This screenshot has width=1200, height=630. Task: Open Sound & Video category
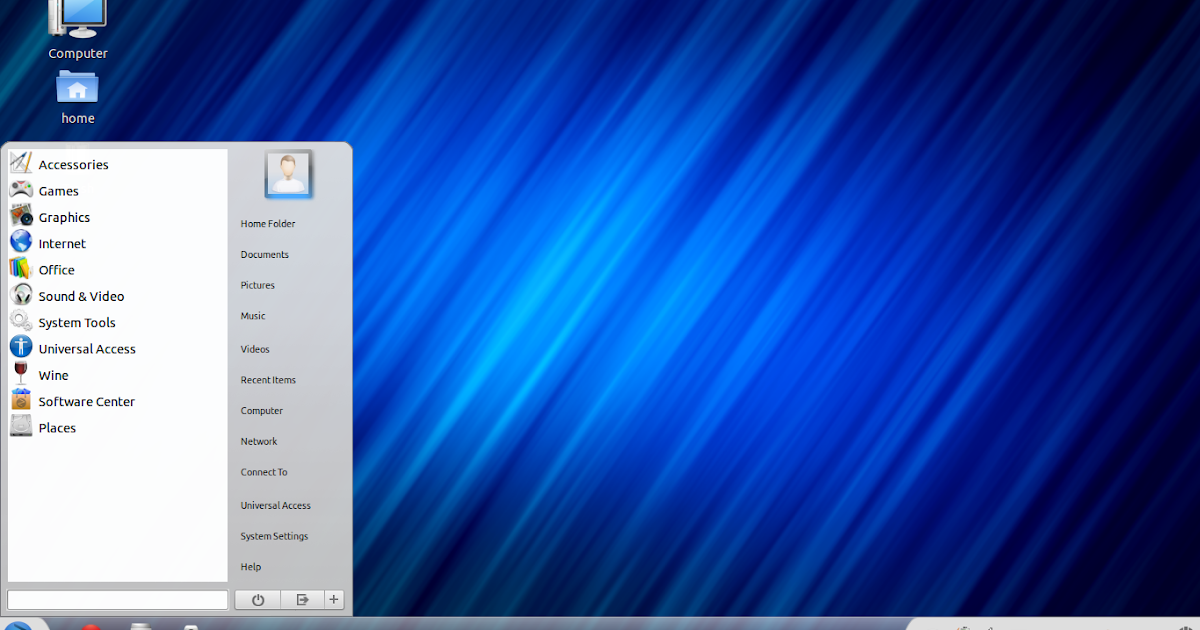click(x=81, y=297)
